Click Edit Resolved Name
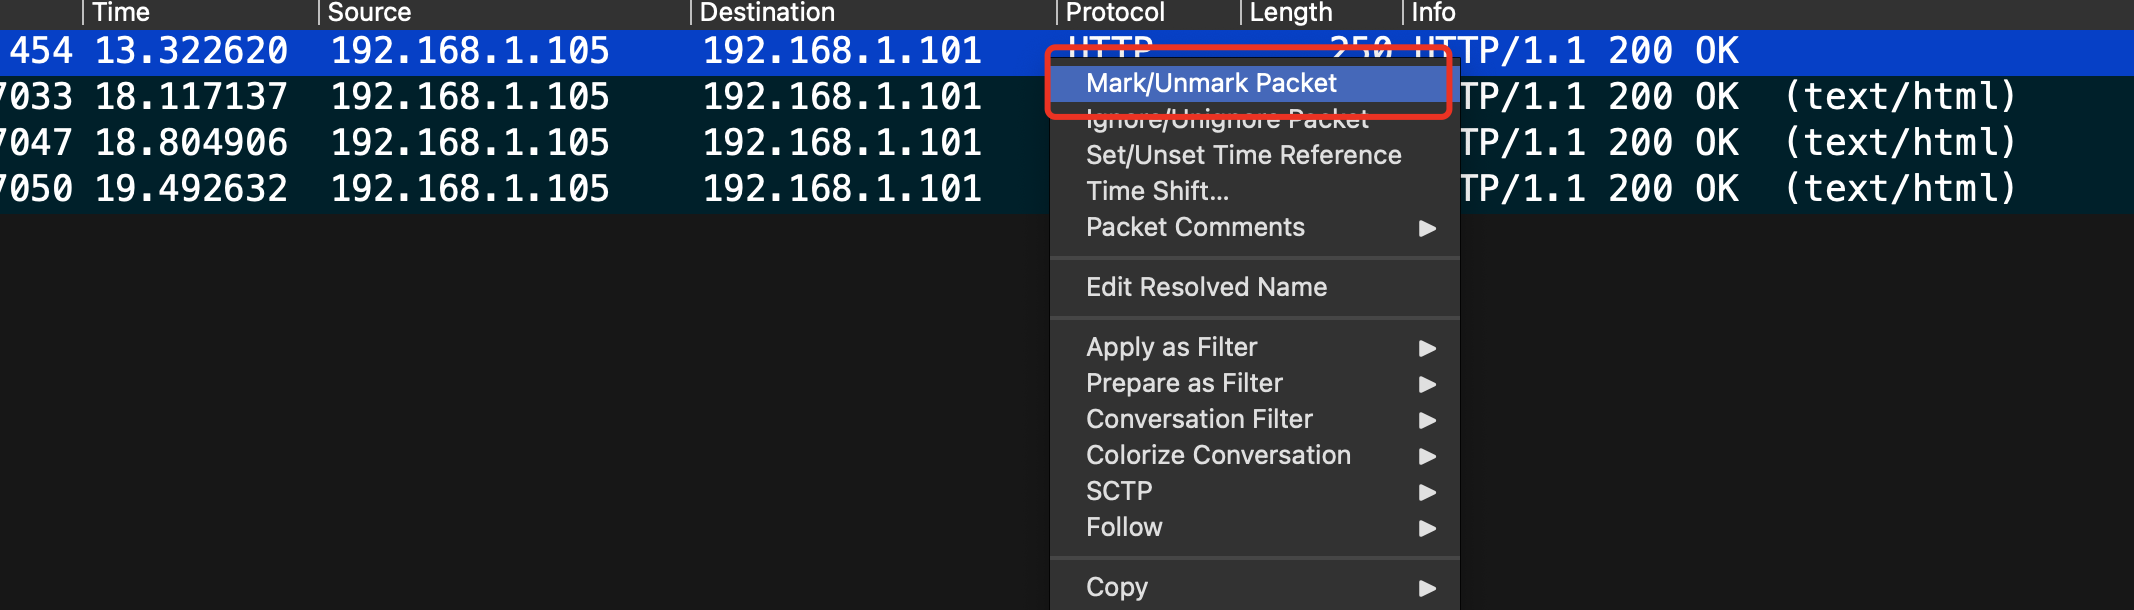Viewport: 2134px width, 610px height. click(x=1206, y=287)
